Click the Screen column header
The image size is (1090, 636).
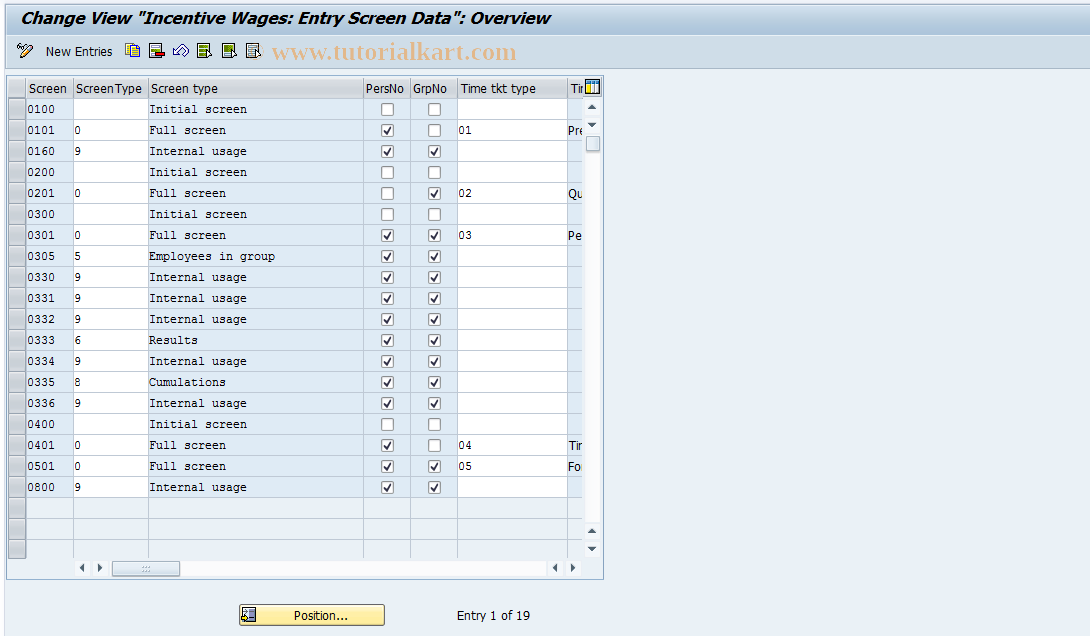point(49,88)
